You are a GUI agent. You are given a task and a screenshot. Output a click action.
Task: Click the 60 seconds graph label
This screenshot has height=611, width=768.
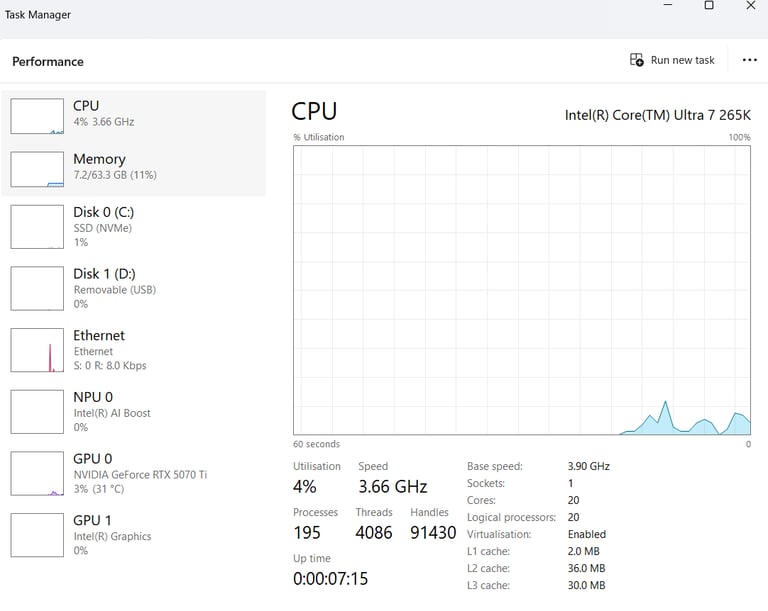click(x=316, y=444)
